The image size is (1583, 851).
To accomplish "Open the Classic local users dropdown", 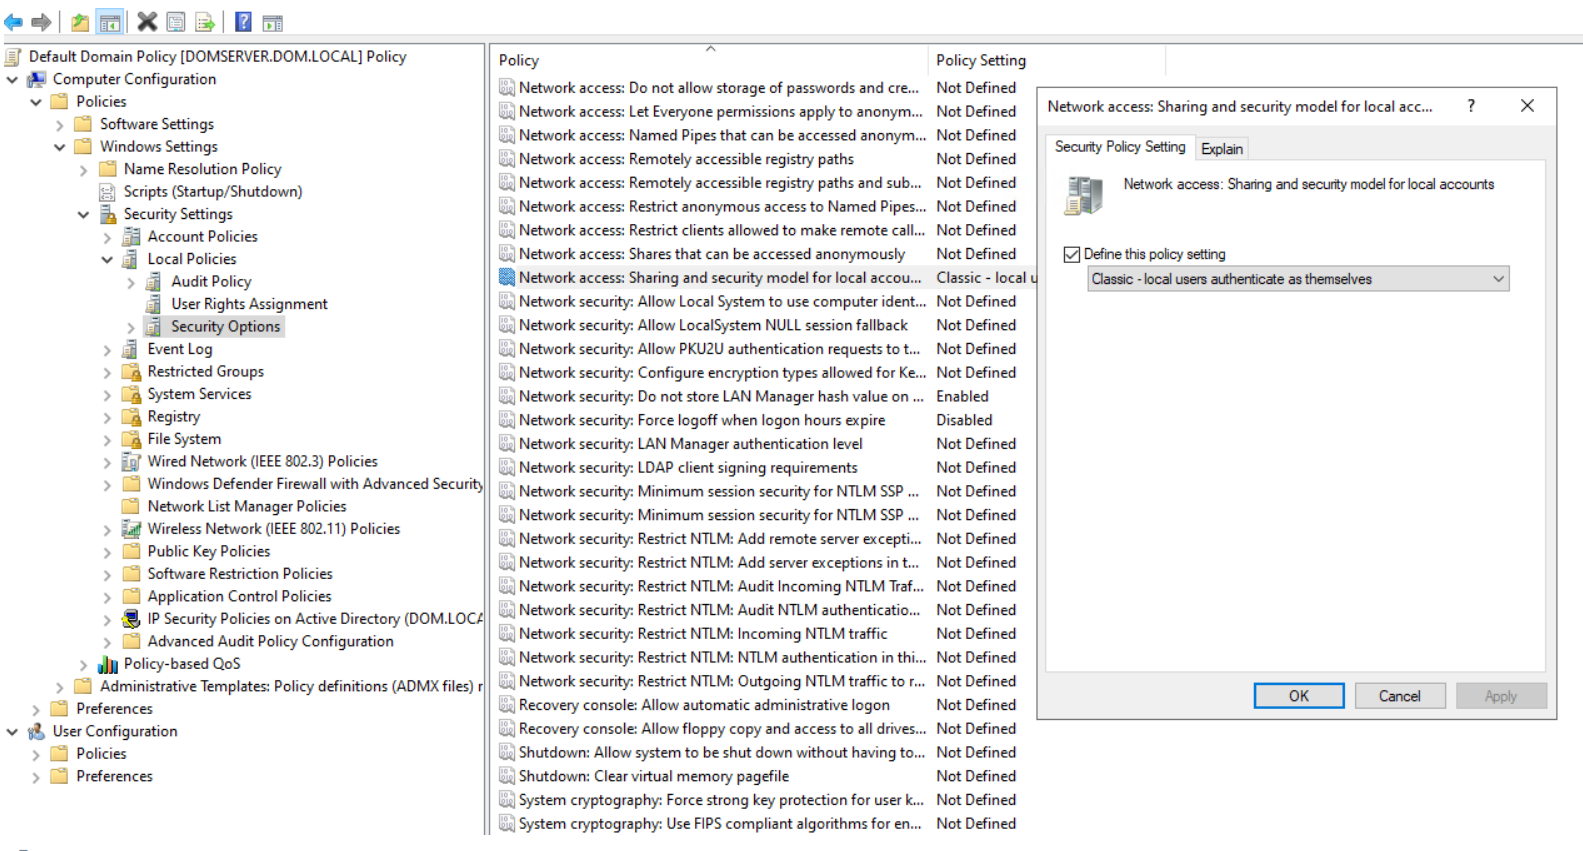I will (1298, 279).
